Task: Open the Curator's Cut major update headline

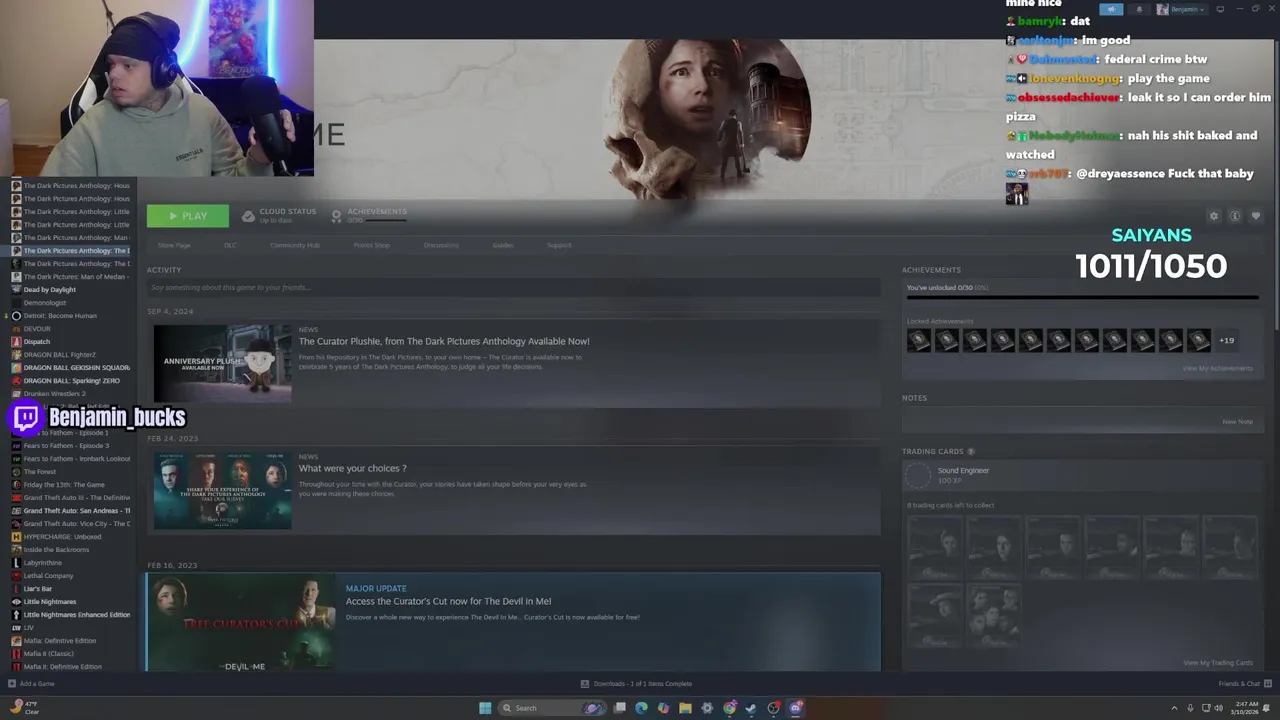Action: click(x=448, y=601)
